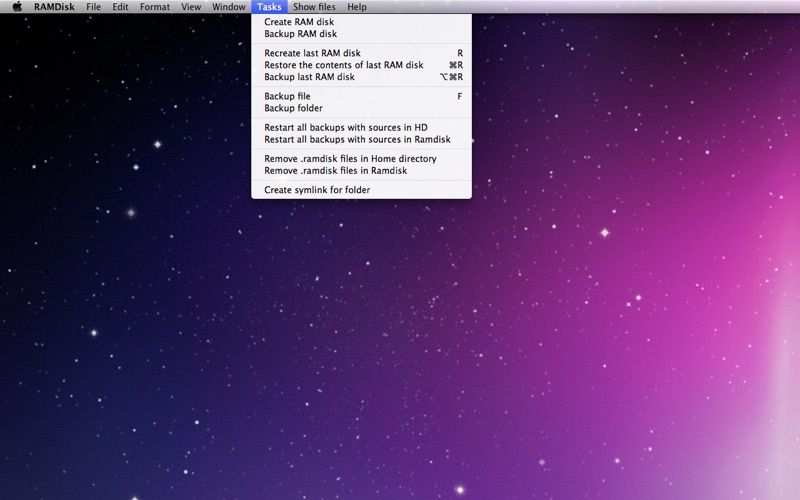Screen dimensions: 800x500
Task: Open the Window menu
Action: pos(229,7)
